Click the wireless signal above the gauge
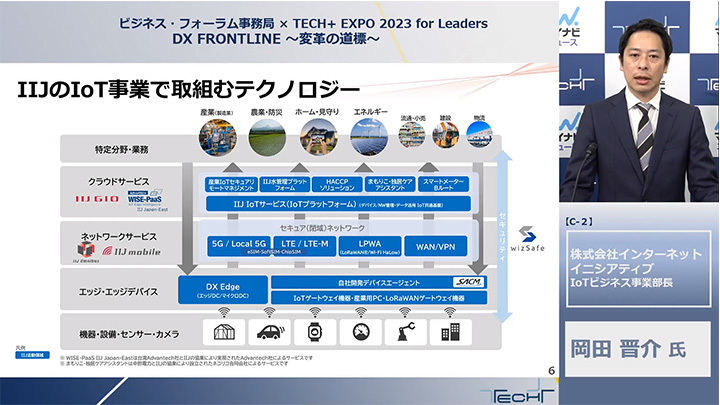720x405 pixels. tap(360, 312)
